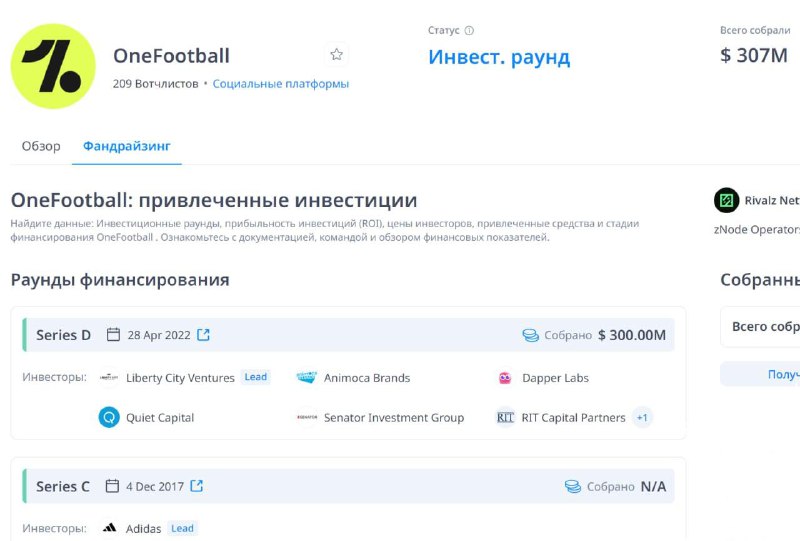The width and height of the screenshot is (800, 541).
Task: Open Series D external source link icon
Action: (x=204, y=335)
